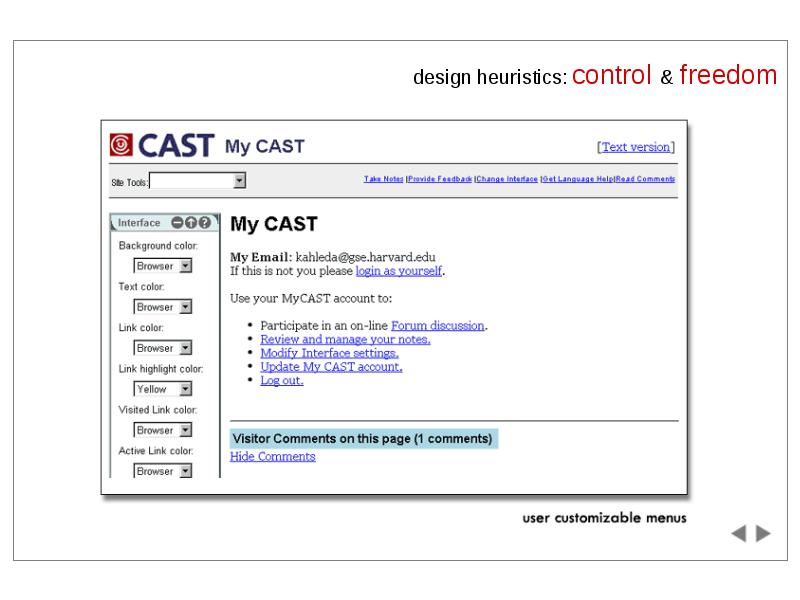Click Provide Feedback link

click(440, 179)
